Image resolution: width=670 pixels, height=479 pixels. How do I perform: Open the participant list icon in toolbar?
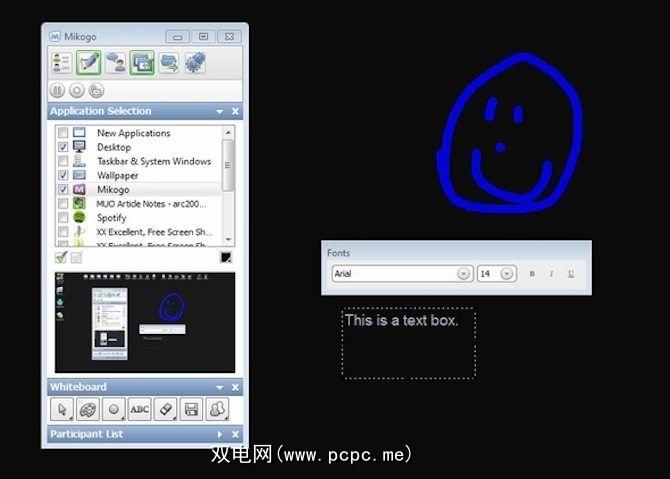click(x=61, y=63)
